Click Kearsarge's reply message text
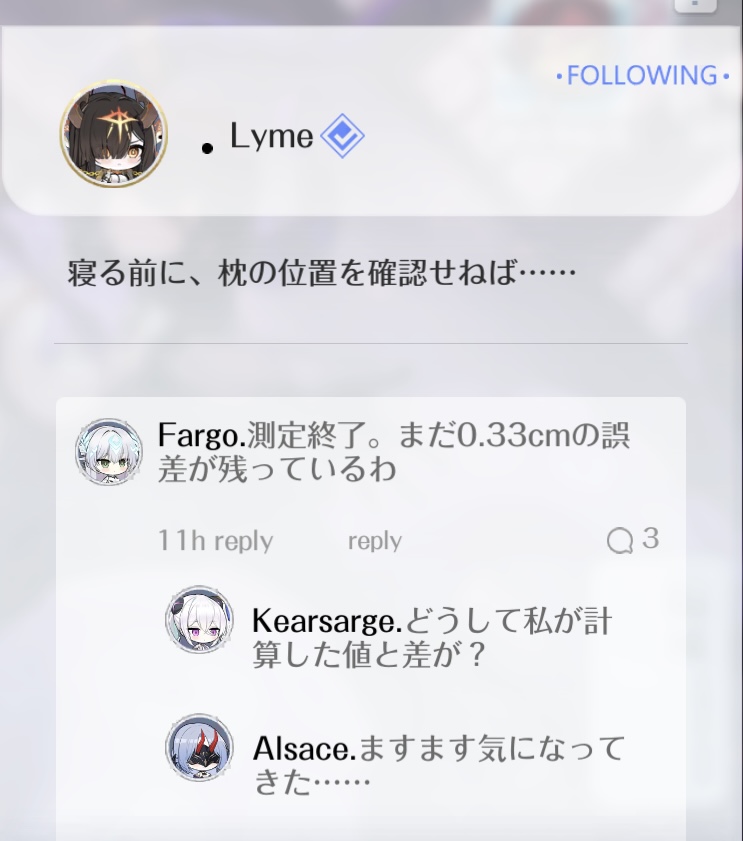743x841 pixels. click(432, 638)
